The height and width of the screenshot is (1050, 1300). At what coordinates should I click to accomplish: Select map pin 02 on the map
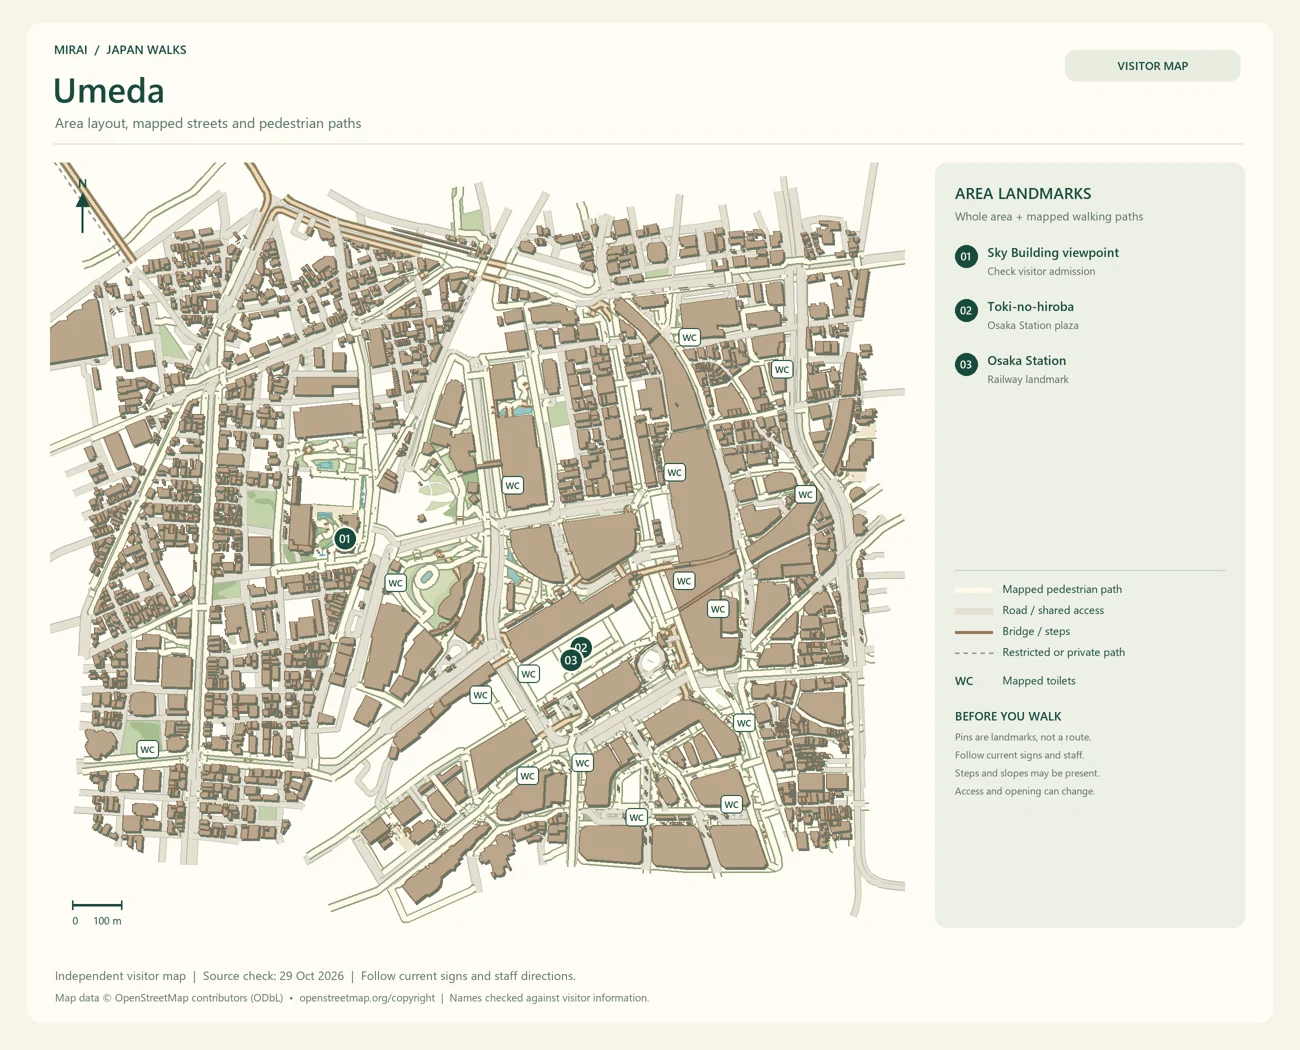[x=581, y=647]
